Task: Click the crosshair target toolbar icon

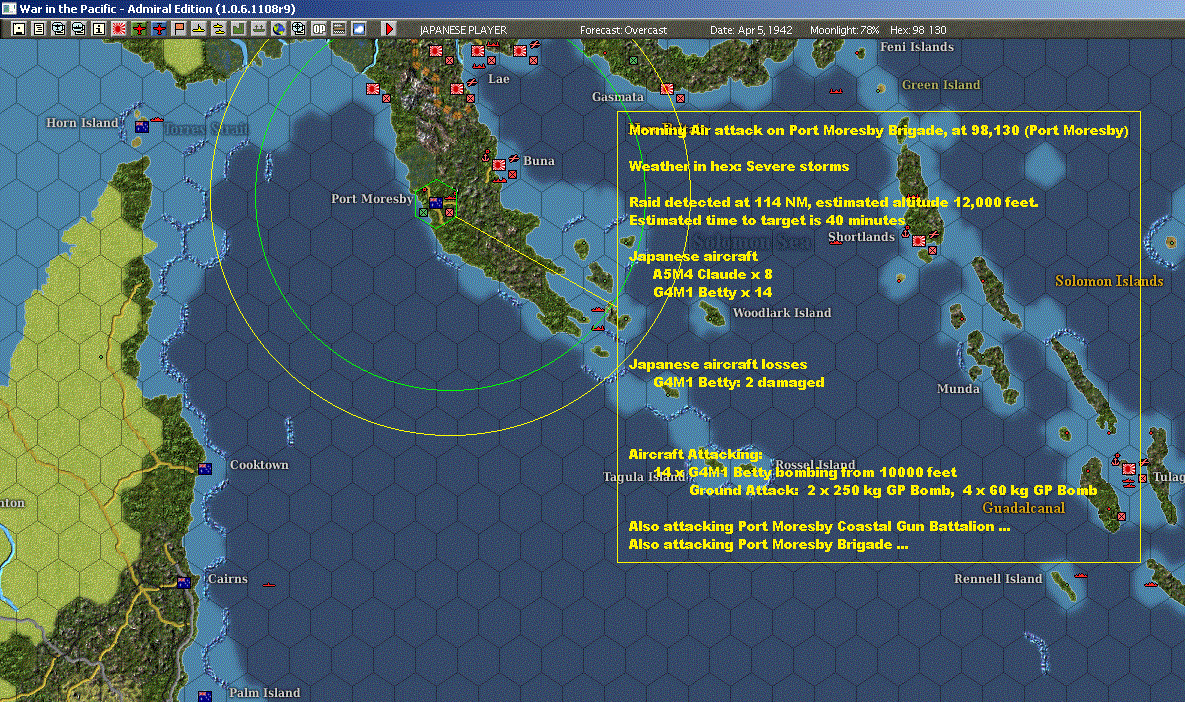Action: (x=299, y=29)
